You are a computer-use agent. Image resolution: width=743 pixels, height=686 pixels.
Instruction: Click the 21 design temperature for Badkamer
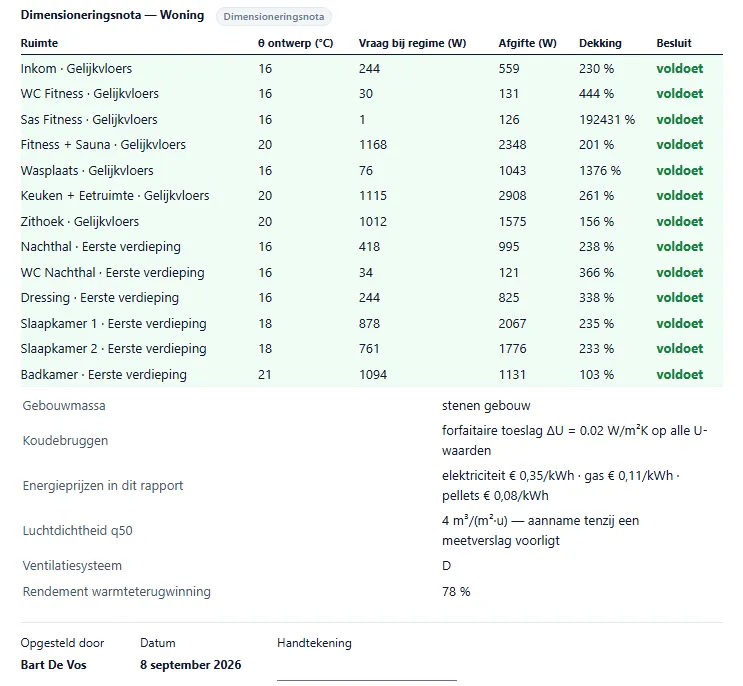[x=265, y=375]
